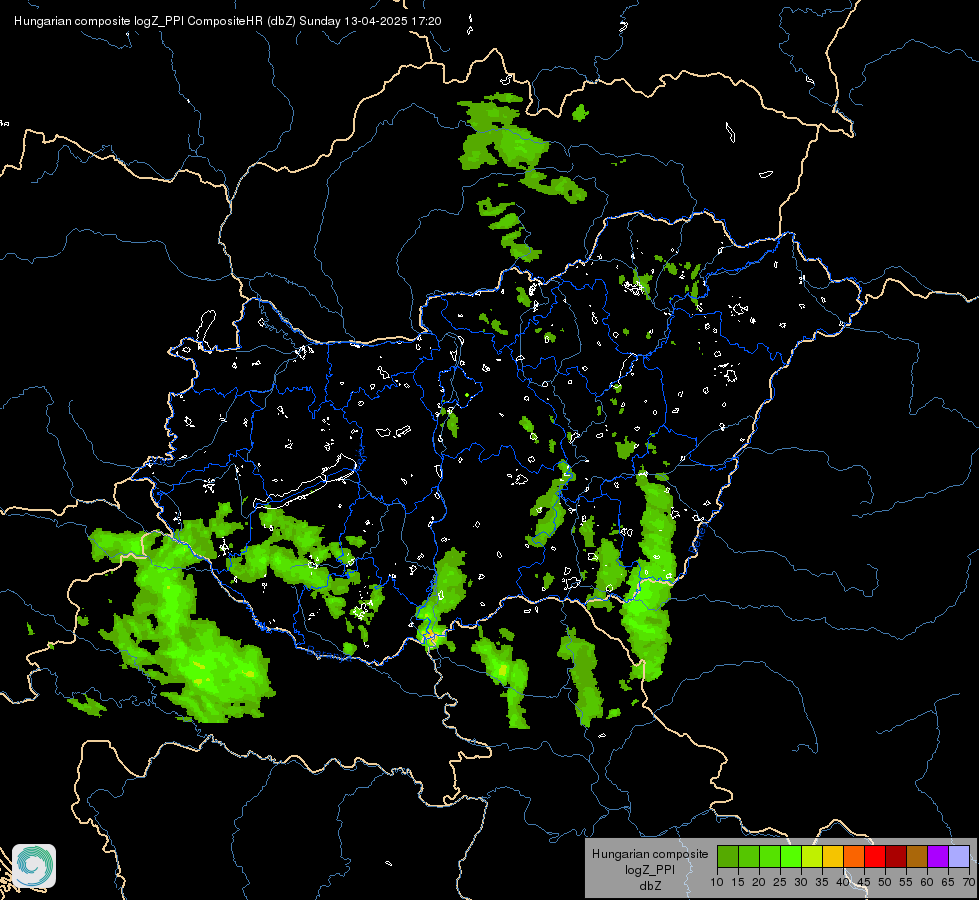Click the swirl weather service logo
The width and height of the screenshot is (979, 900).
[34, 866]
